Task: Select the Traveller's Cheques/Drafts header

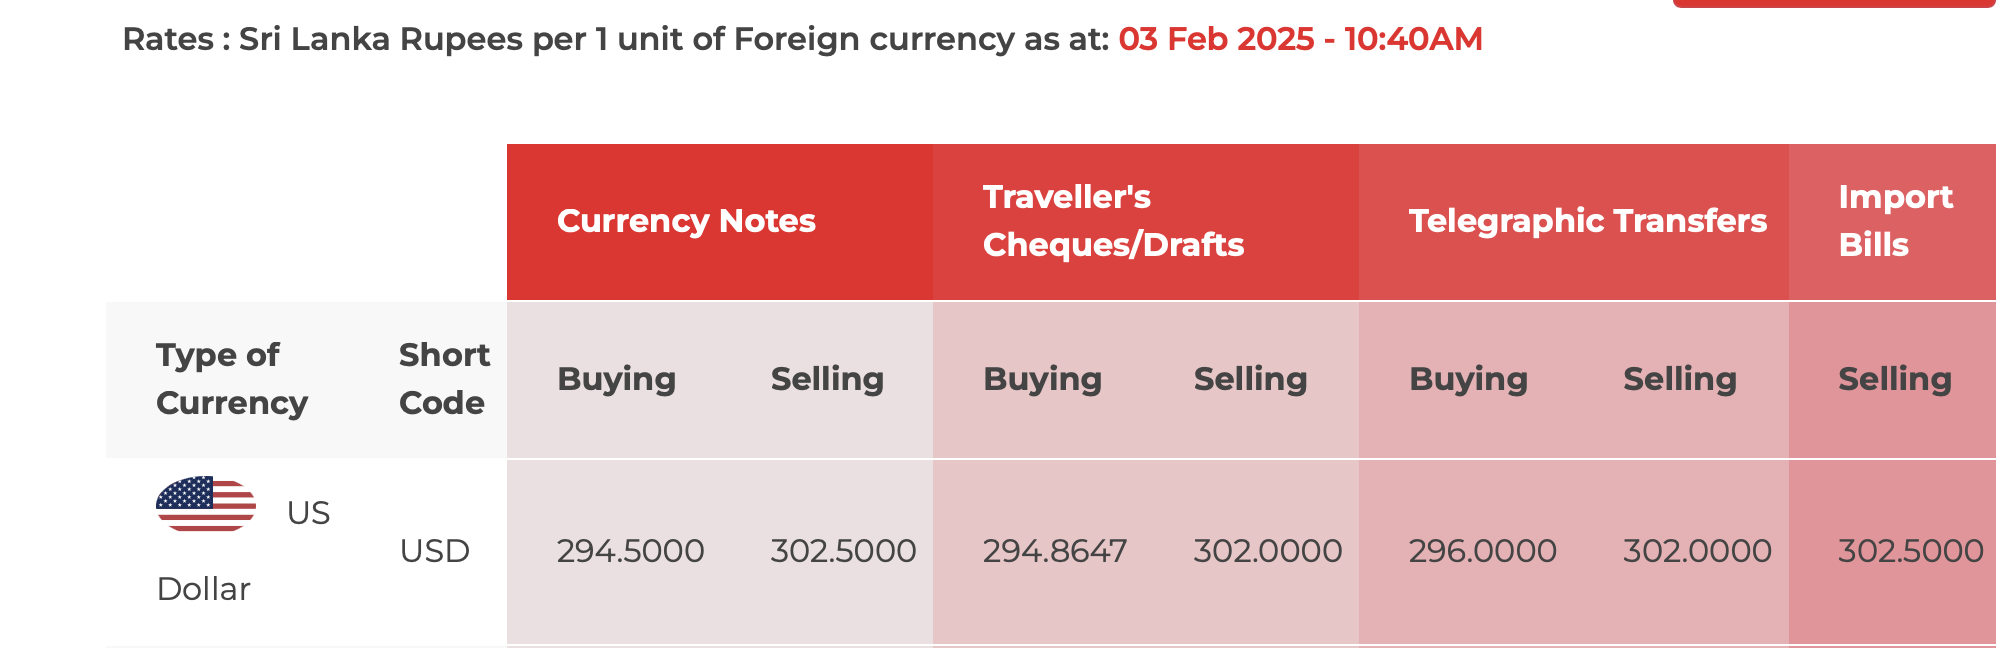Action: click(1113, 221)
